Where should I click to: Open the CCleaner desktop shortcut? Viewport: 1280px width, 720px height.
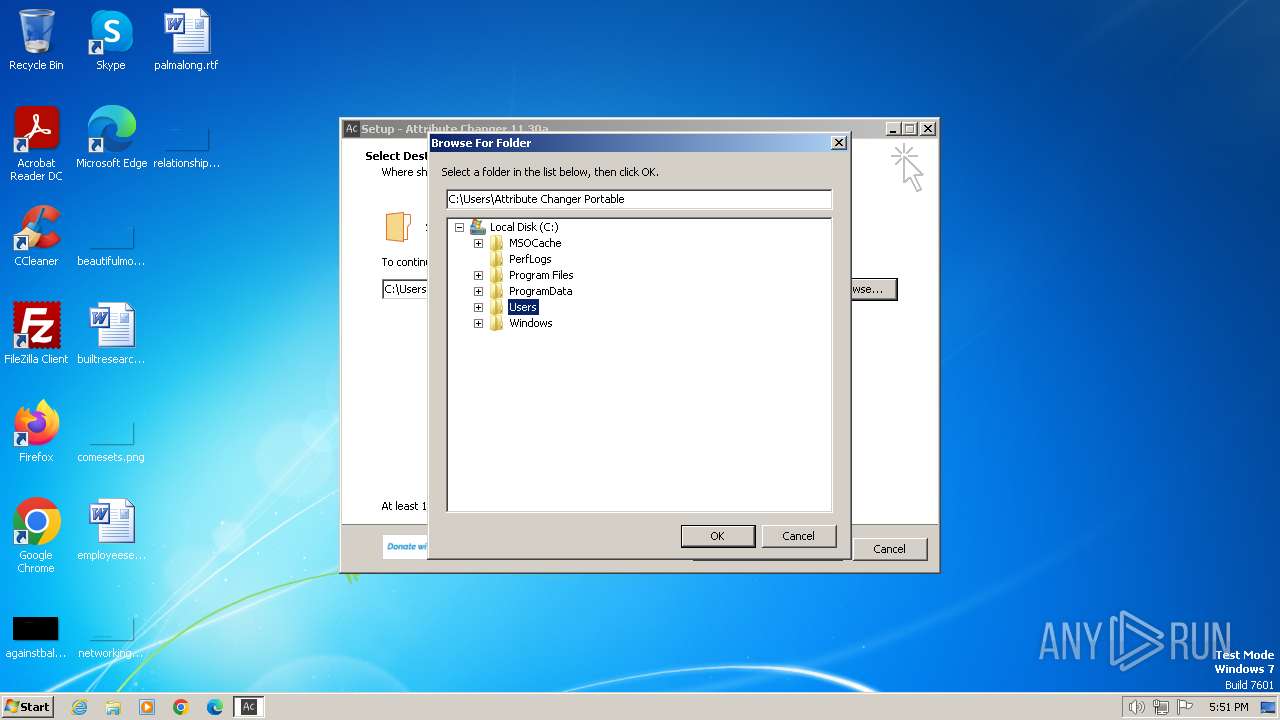[36, 236]
